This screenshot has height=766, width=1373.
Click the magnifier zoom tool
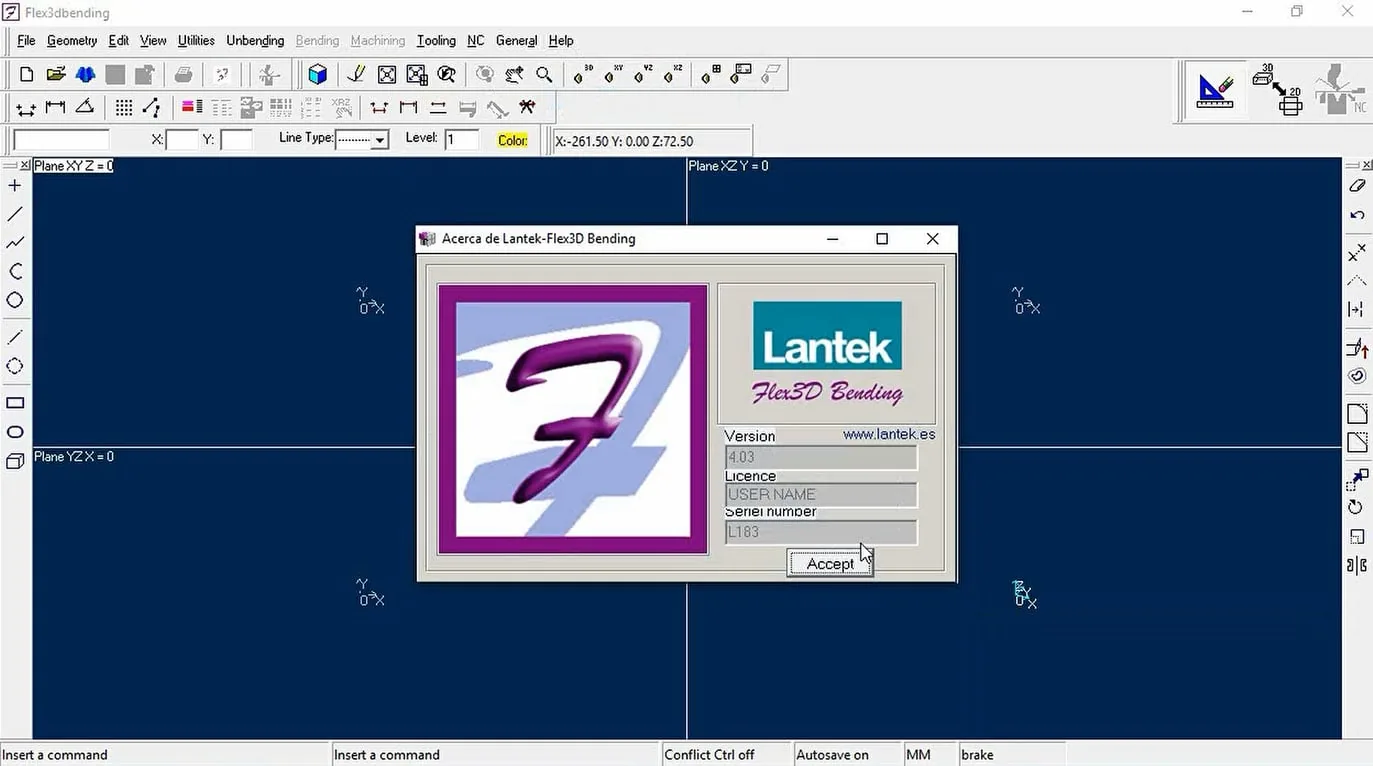pos(544,74)
